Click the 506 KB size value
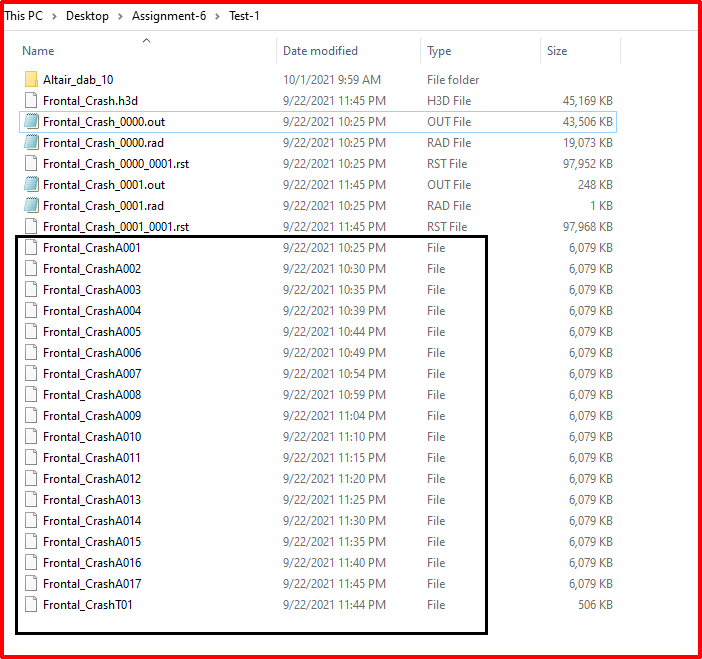This screenshot has height=659, width=702. [x=595, y=605]
